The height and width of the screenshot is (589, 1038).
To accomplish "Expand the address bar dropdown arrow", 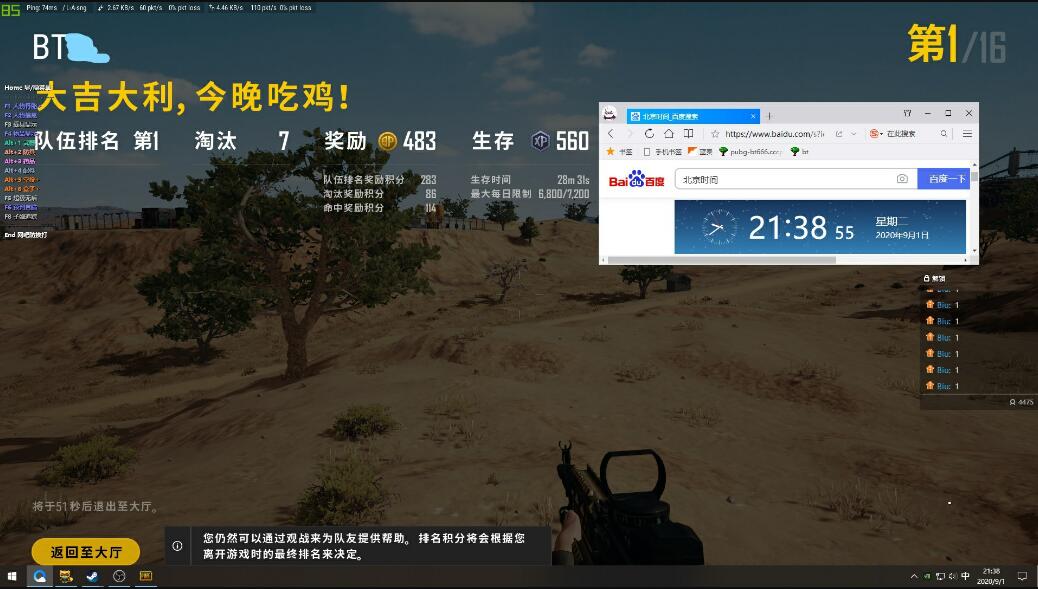I will click(853, 133).
